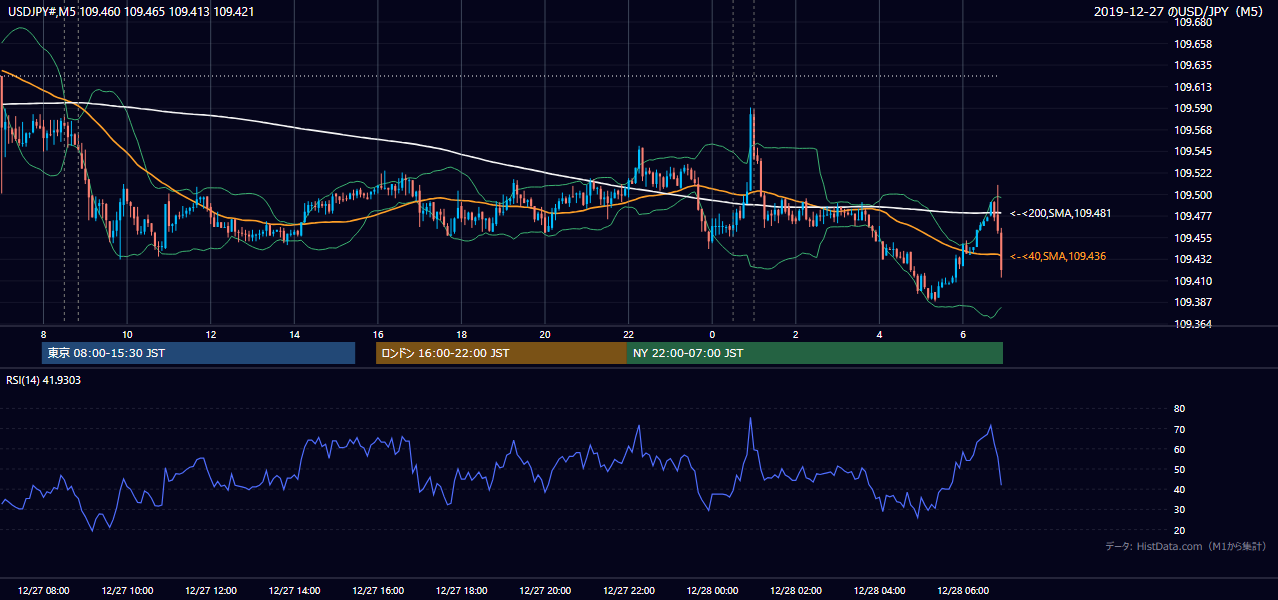Click the 12/27 16:00 bottom time label

[378, 591]
